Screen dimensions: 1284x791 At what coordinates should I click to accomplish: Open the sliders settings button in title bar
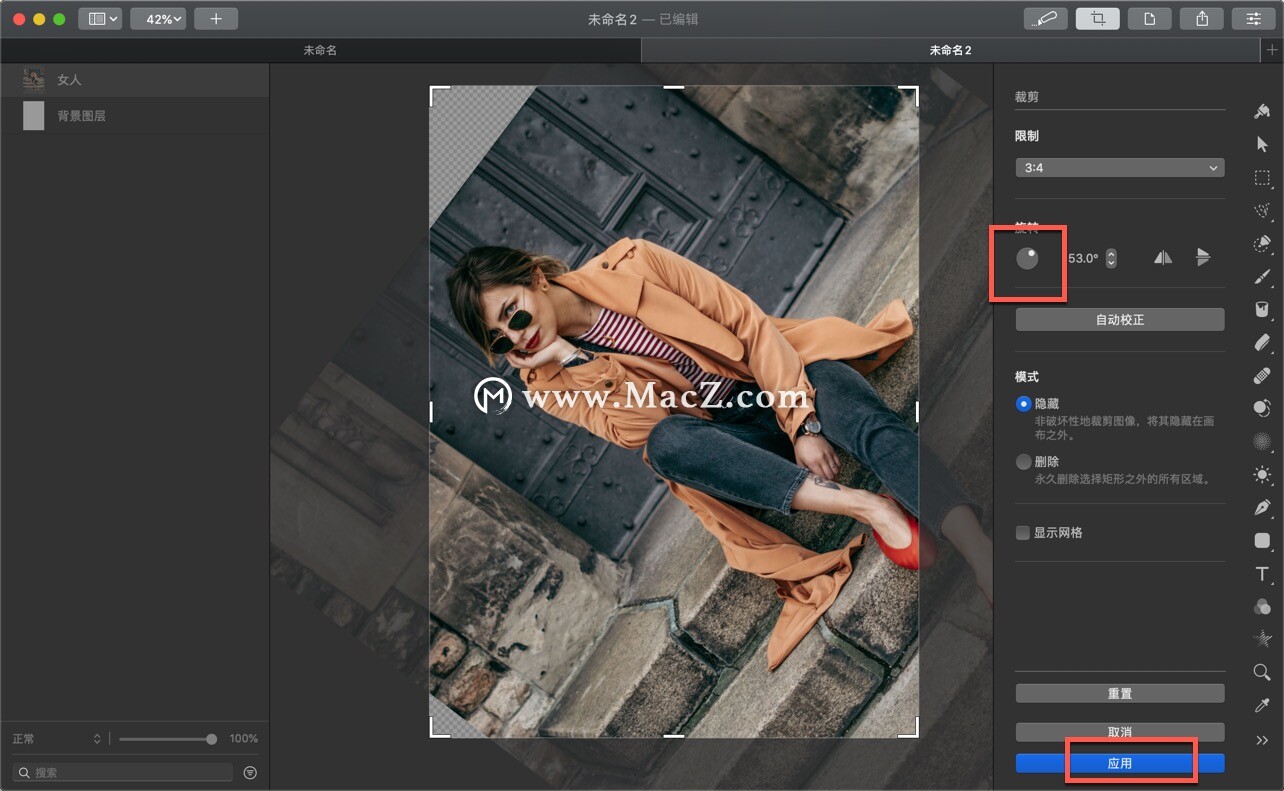click(x=1253, y=19)
